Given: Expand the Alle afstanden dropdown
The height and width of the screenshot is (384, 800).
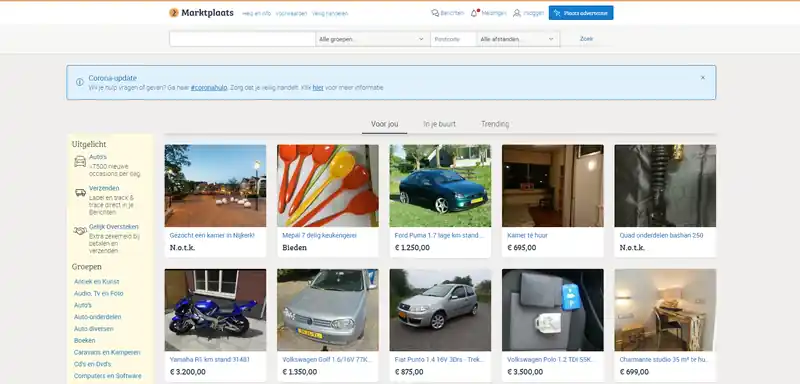Looking at the screenshot, I should point(518,39).
